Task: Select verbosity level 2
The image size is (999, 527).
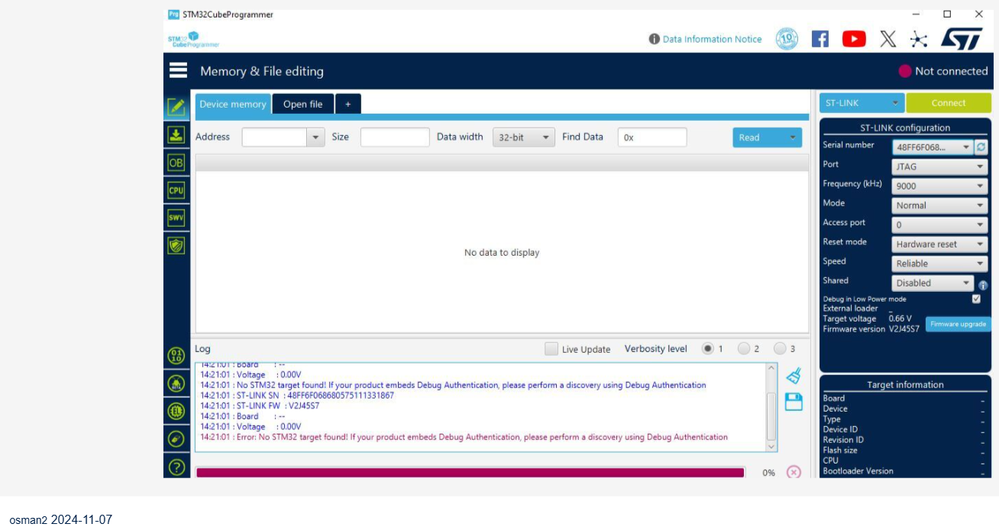Action: point(744,349)
